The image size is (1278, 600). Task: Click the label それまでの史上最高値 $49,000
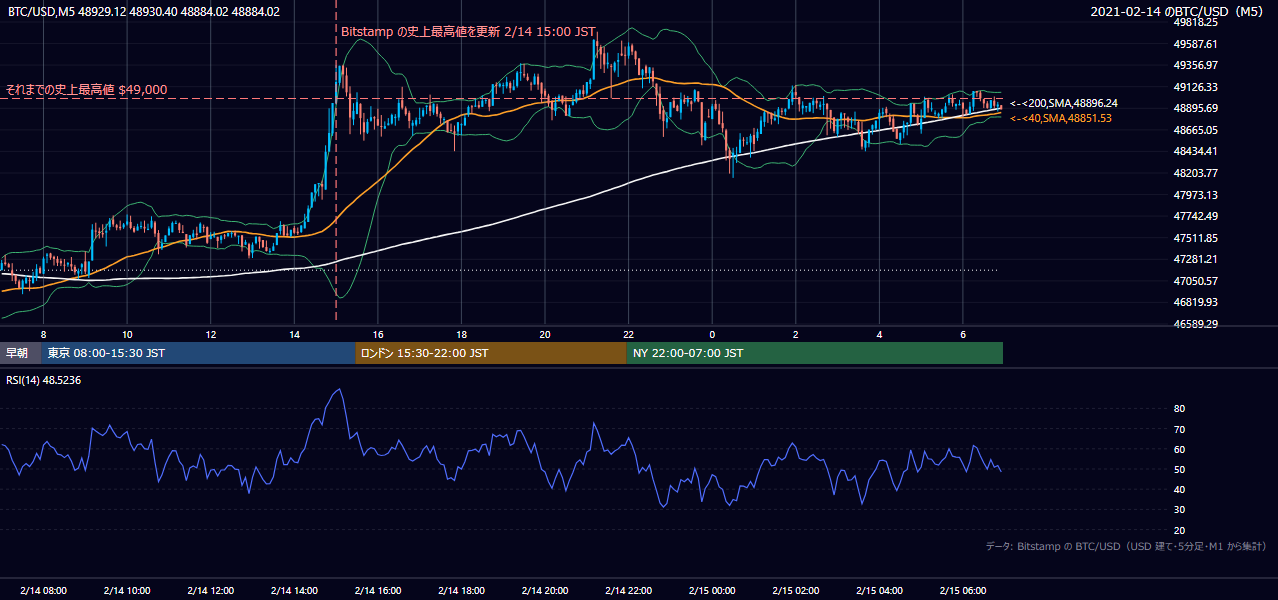tap(86, 89)
